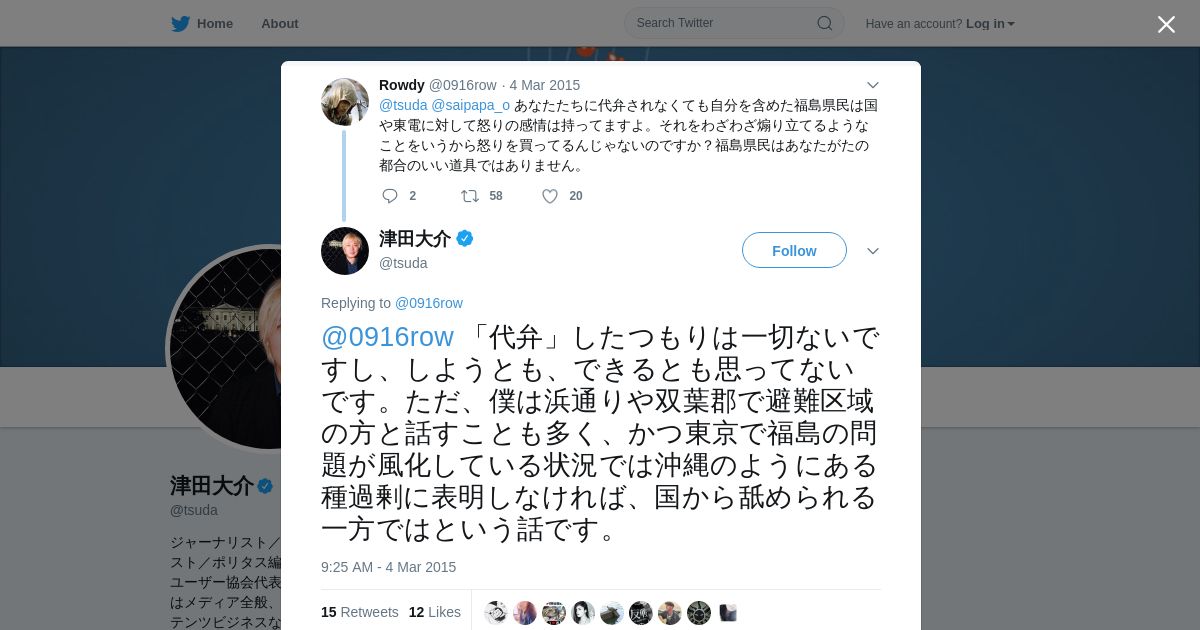This screenshot has width=1200, height=630.
Task: Expand the chevron menu on Rowdy's tweet
Action: 873,85
